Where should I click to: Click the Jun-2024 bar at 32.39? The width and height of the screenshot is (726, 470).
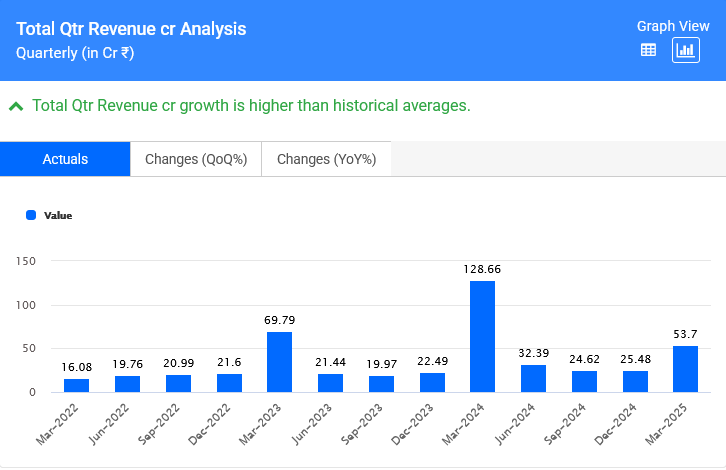(533, 379)
